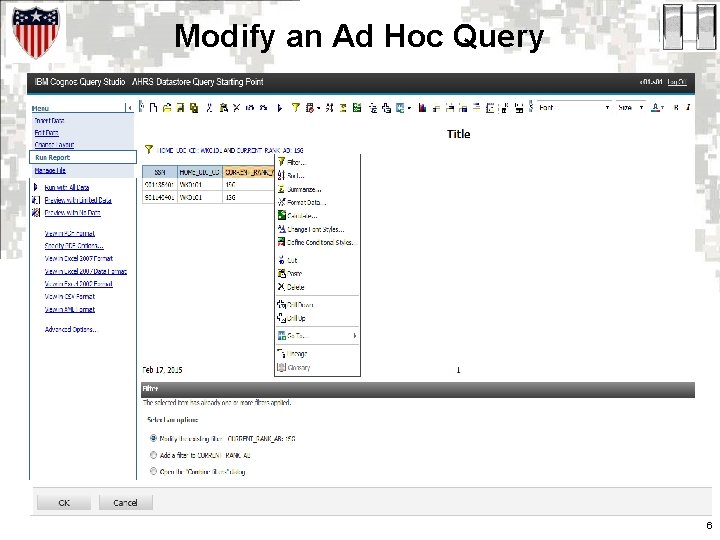Image resolution: width=720 pixels, height=540 pixels.
Task: Open the Manage File menu link
Action: click(x=50, y=170)
